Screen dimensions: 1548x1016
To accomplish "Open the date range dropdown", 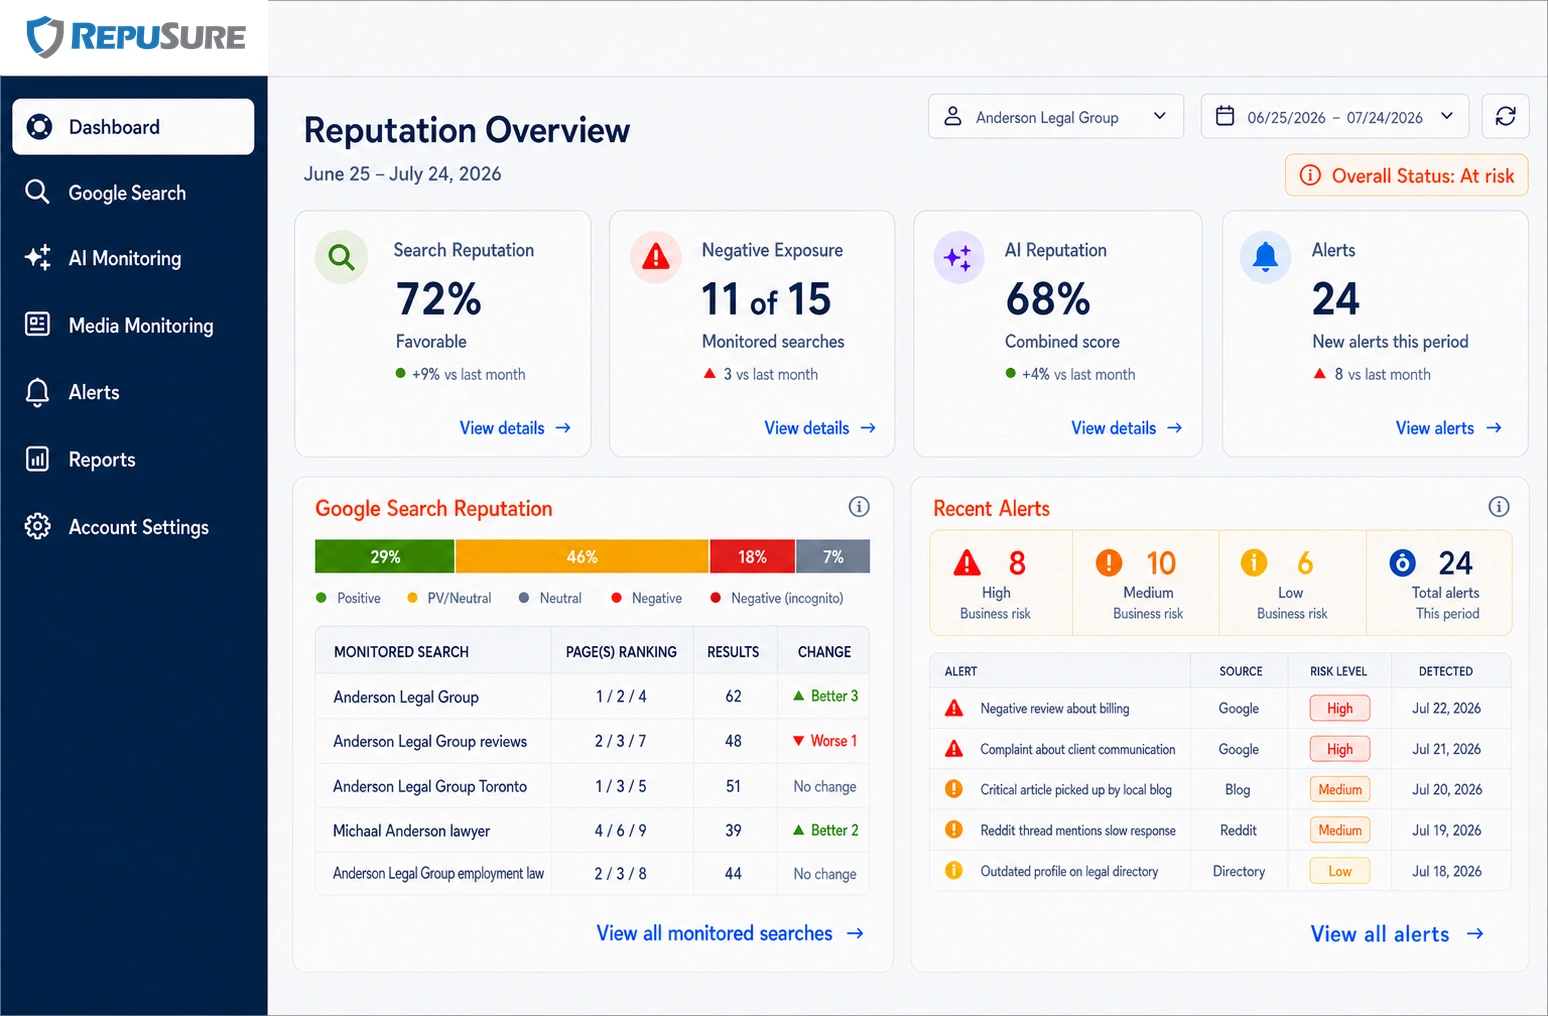I will click(1335, 117).
